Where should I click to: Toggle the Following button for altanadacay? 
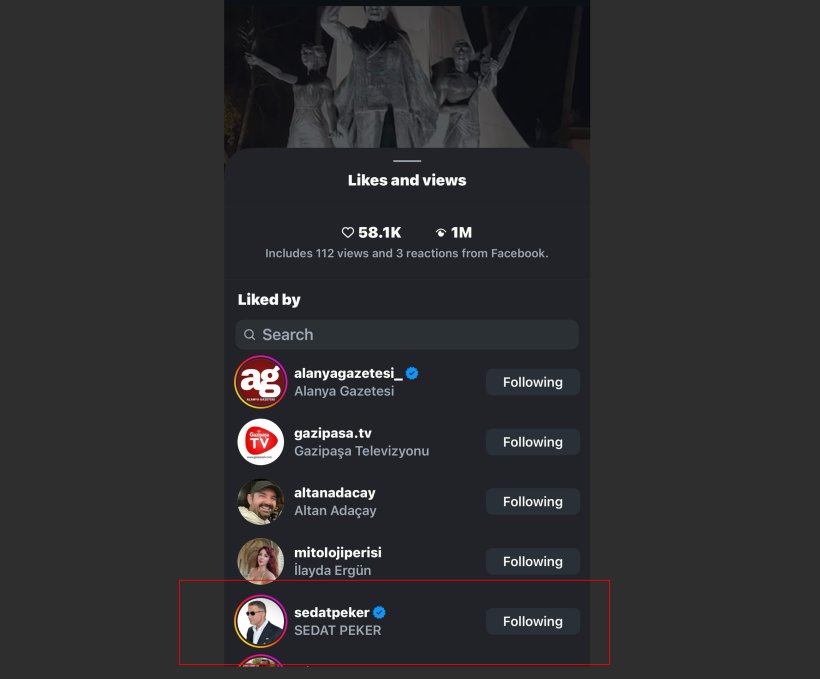coord(532,502)
